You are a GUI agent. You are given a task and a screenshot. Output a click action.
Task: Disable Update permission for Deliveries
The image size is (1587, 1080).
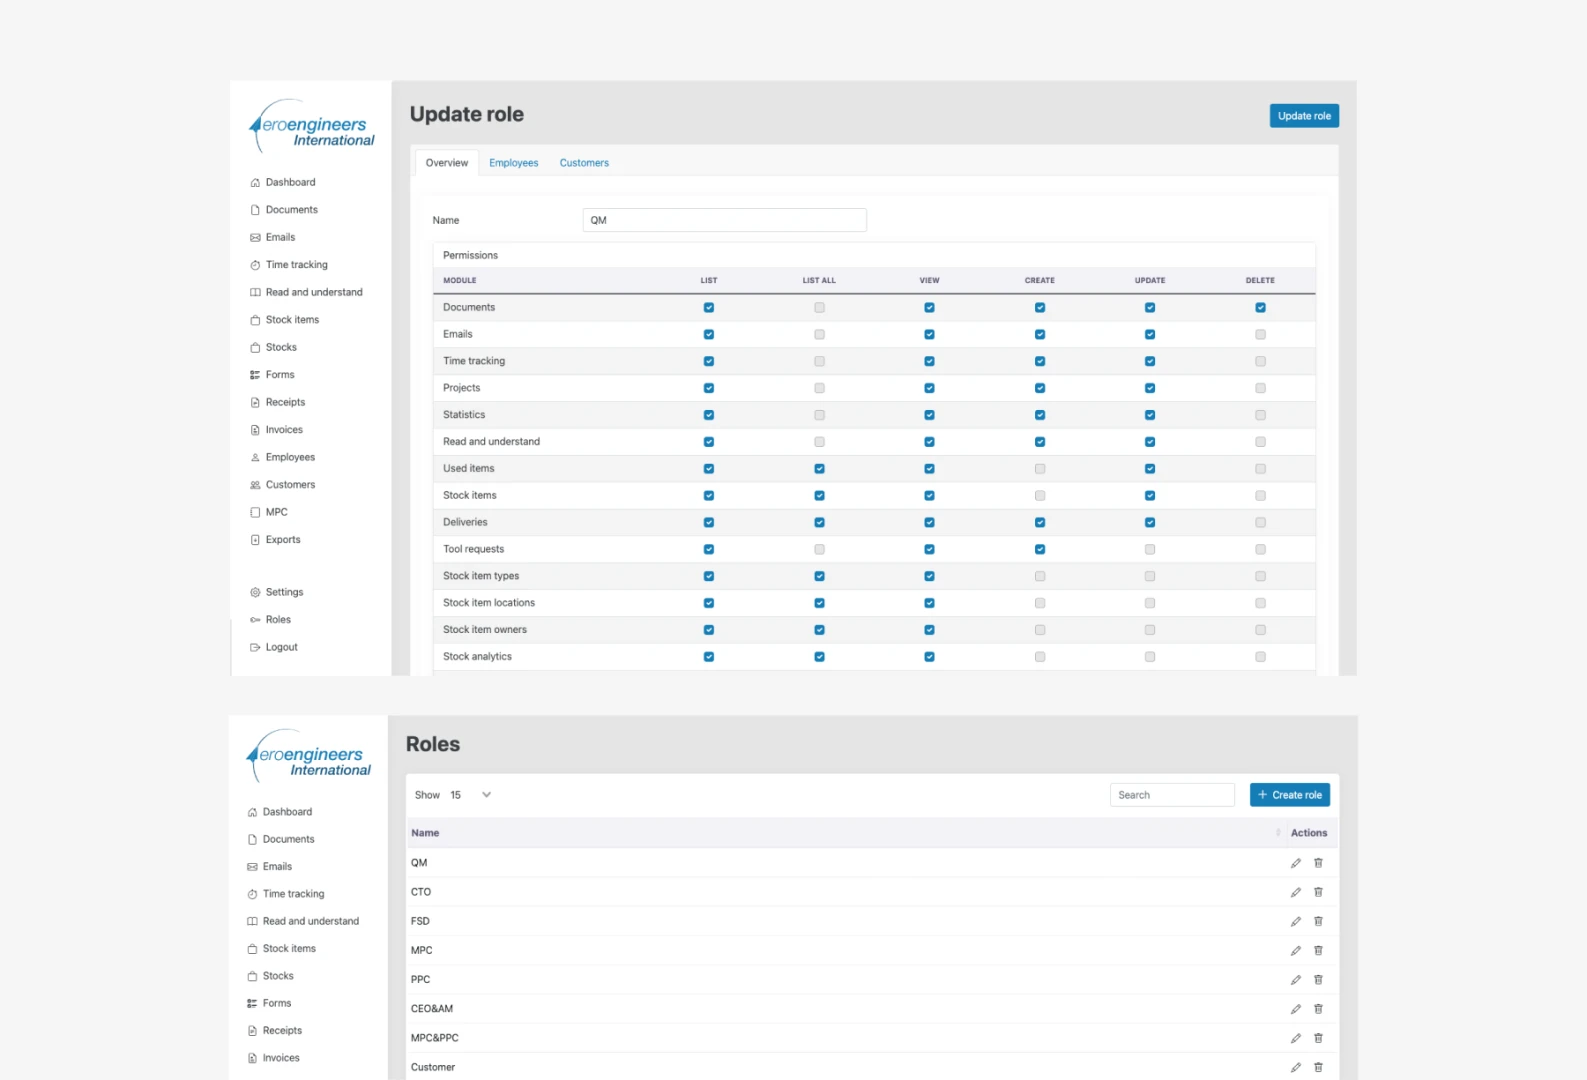pyautogui.click(x=1150, y=523)
